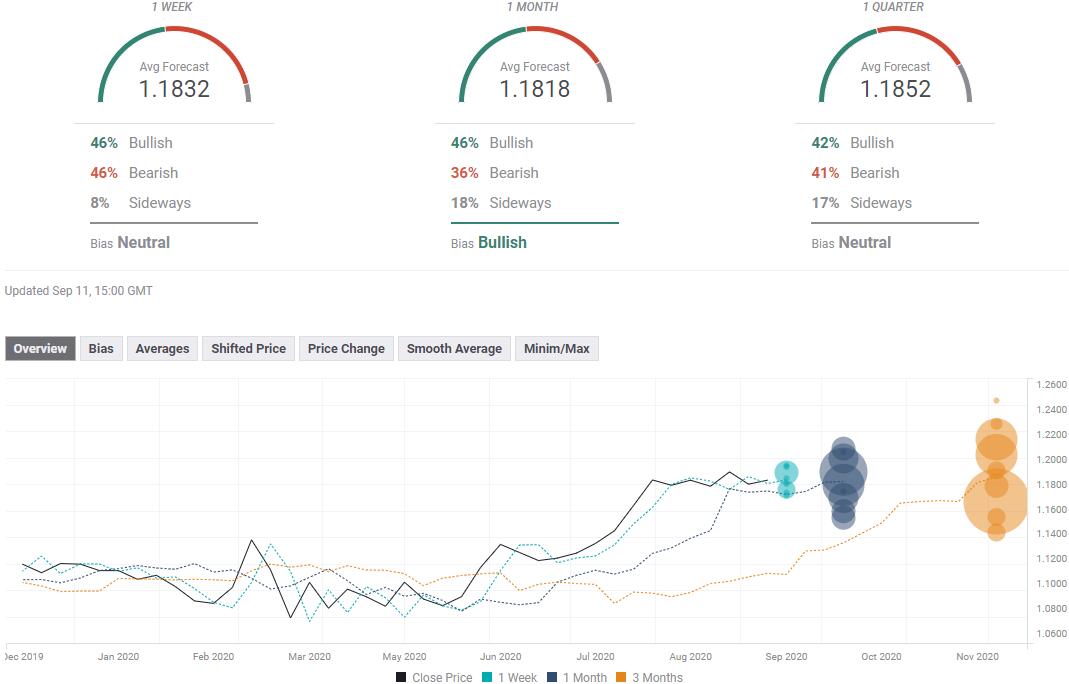This screenshot has width=1069, height=684.
Task: Click the 1 Quarter Bias Neutral label
Action: 852,243
